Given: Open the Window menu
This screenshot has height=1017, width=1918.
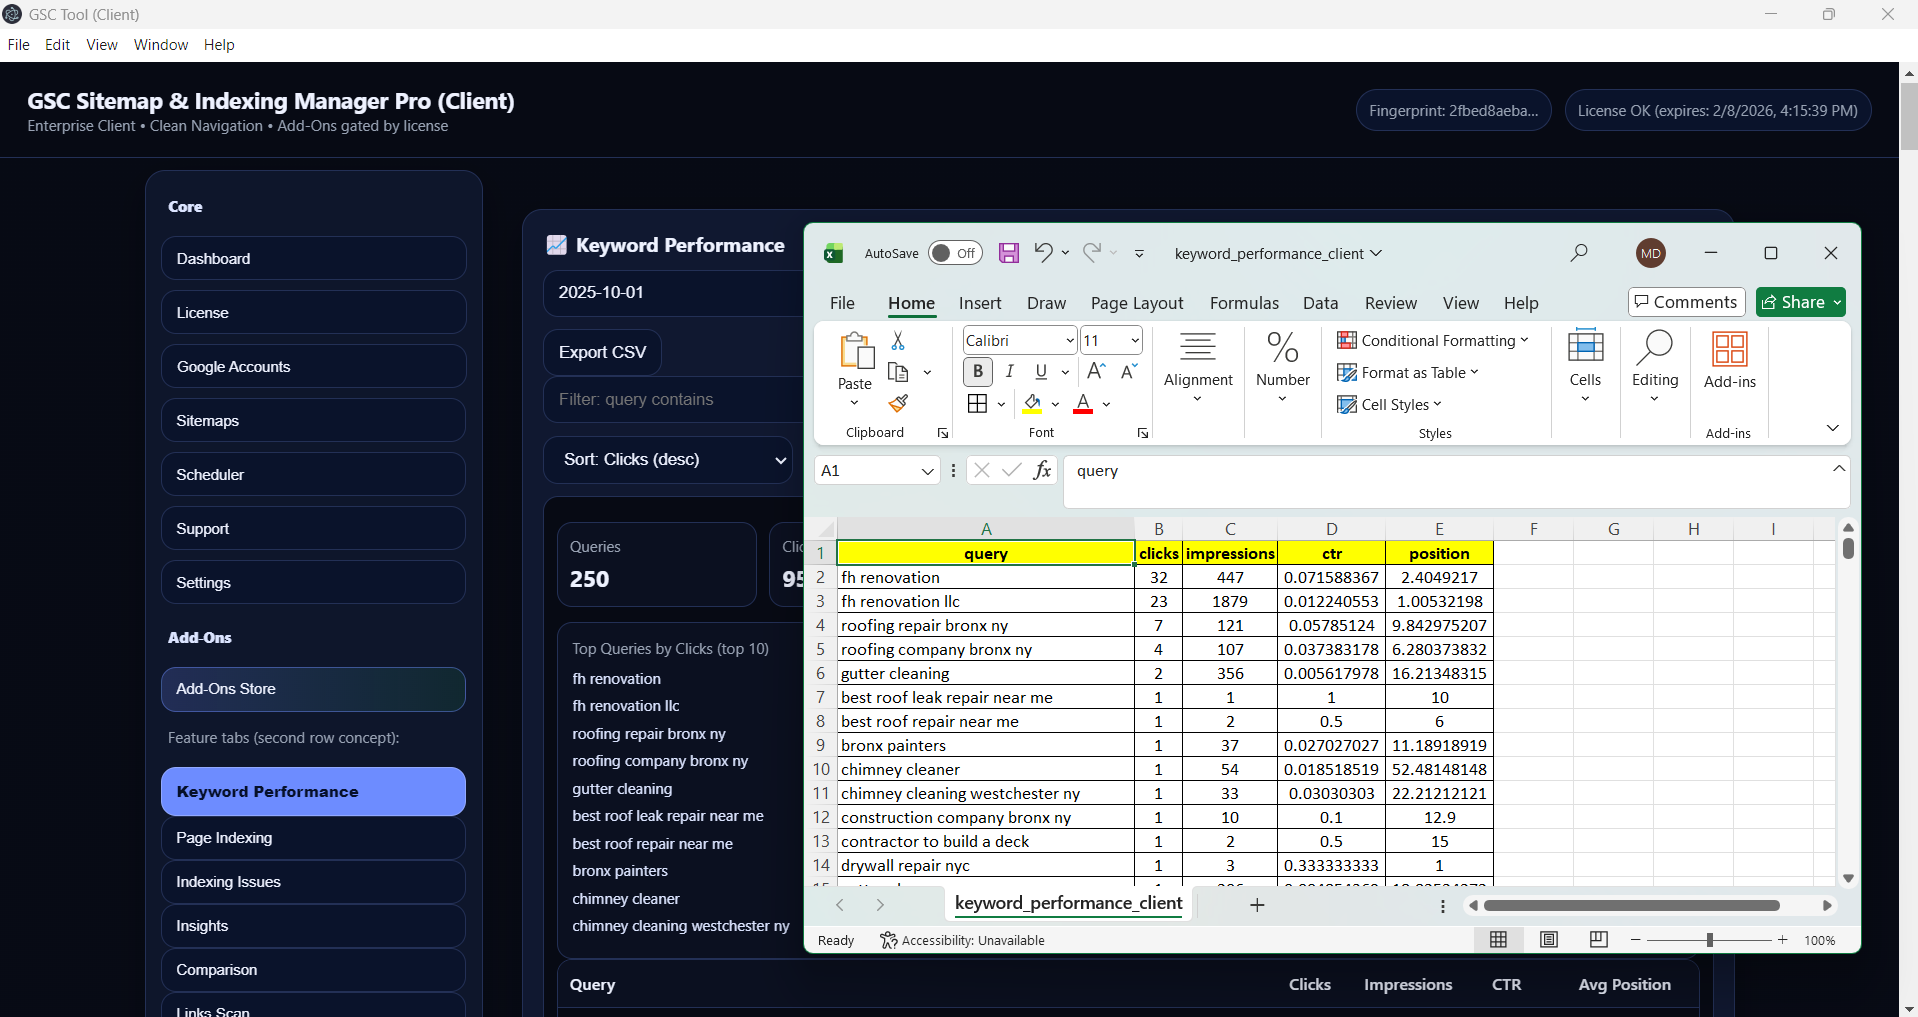Looking at the screenshot, I should [x=160, y=45].
